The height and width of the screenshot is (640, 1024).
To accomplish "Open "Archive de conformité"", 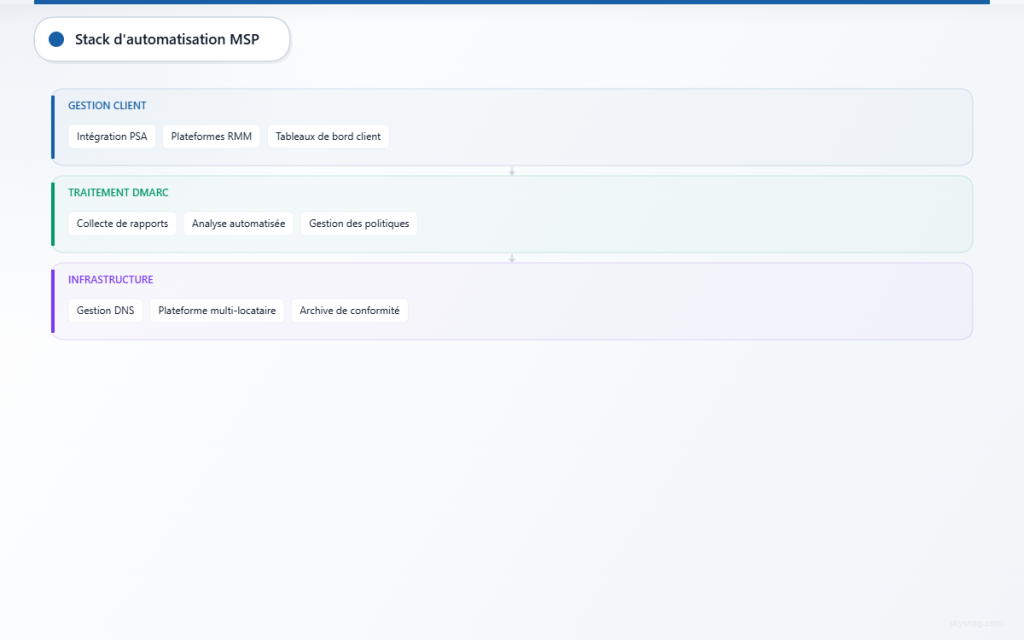I will pos(349,310).
